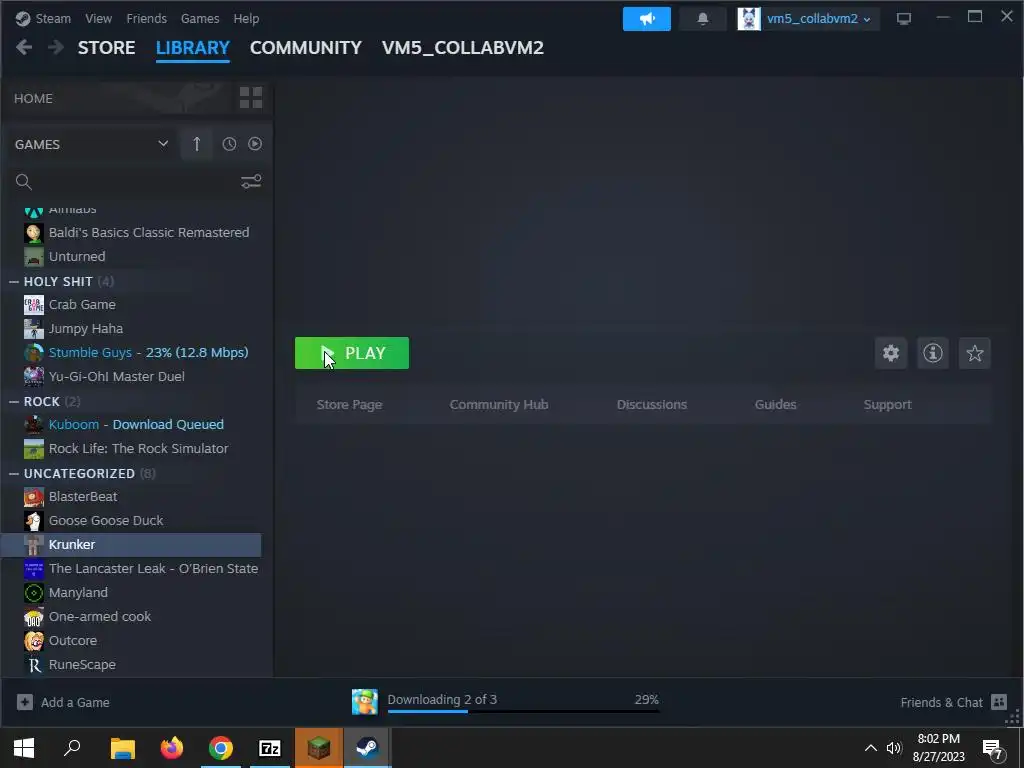Launch Krunker with the PLAY button

[352, 353]
